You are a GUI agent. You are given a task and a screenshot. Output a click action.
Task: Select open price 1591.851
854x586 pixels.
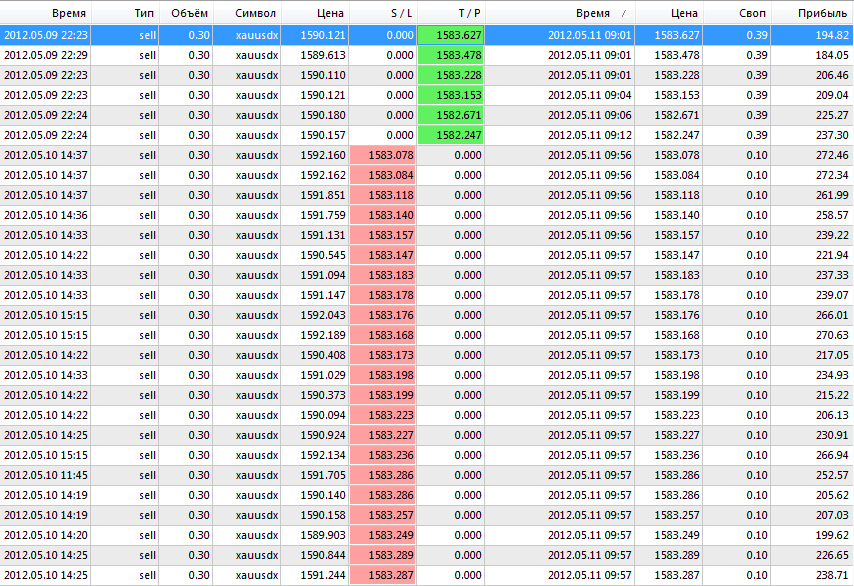click(x=323, y=195)
